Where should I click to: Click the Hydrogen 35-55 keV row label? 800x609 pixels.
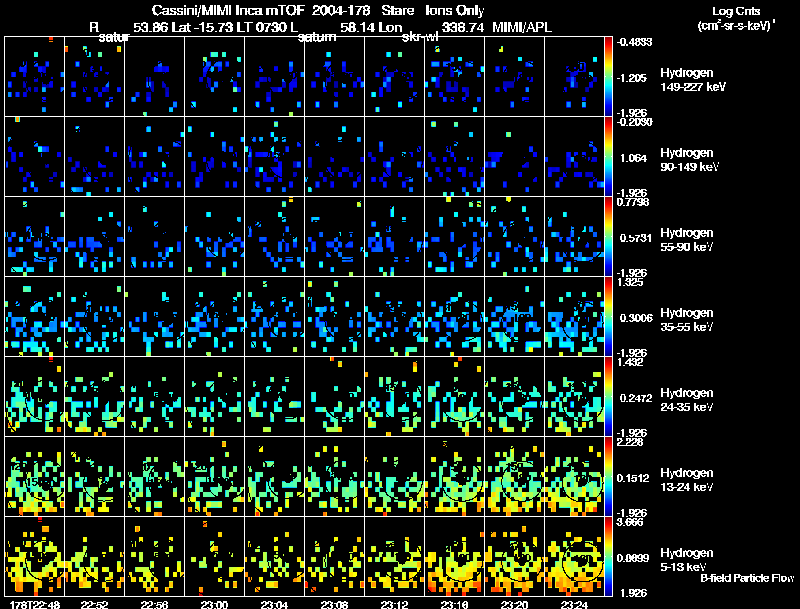(x=687, y=320)
